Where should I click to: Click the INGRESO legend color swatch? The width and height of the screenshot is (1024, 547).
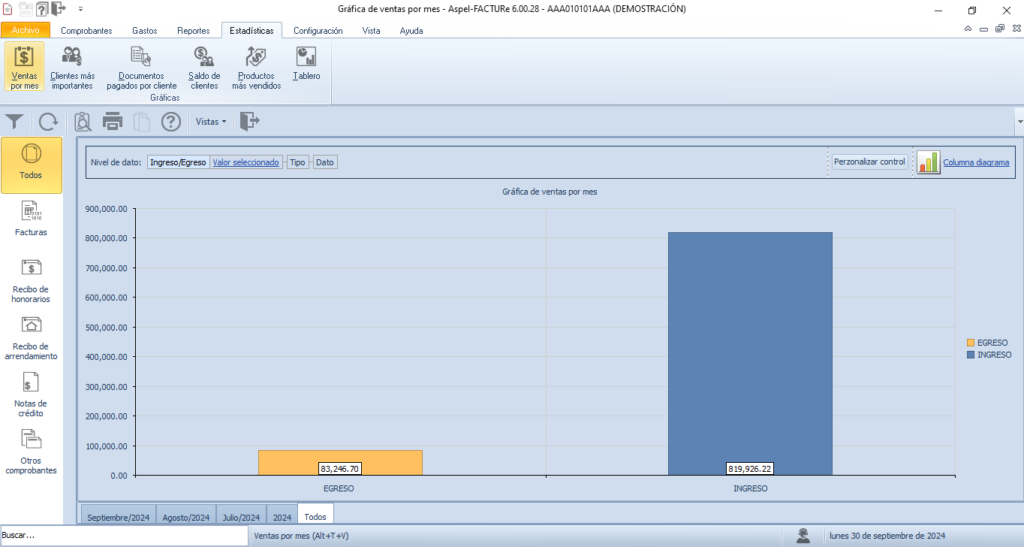[970, 355]
